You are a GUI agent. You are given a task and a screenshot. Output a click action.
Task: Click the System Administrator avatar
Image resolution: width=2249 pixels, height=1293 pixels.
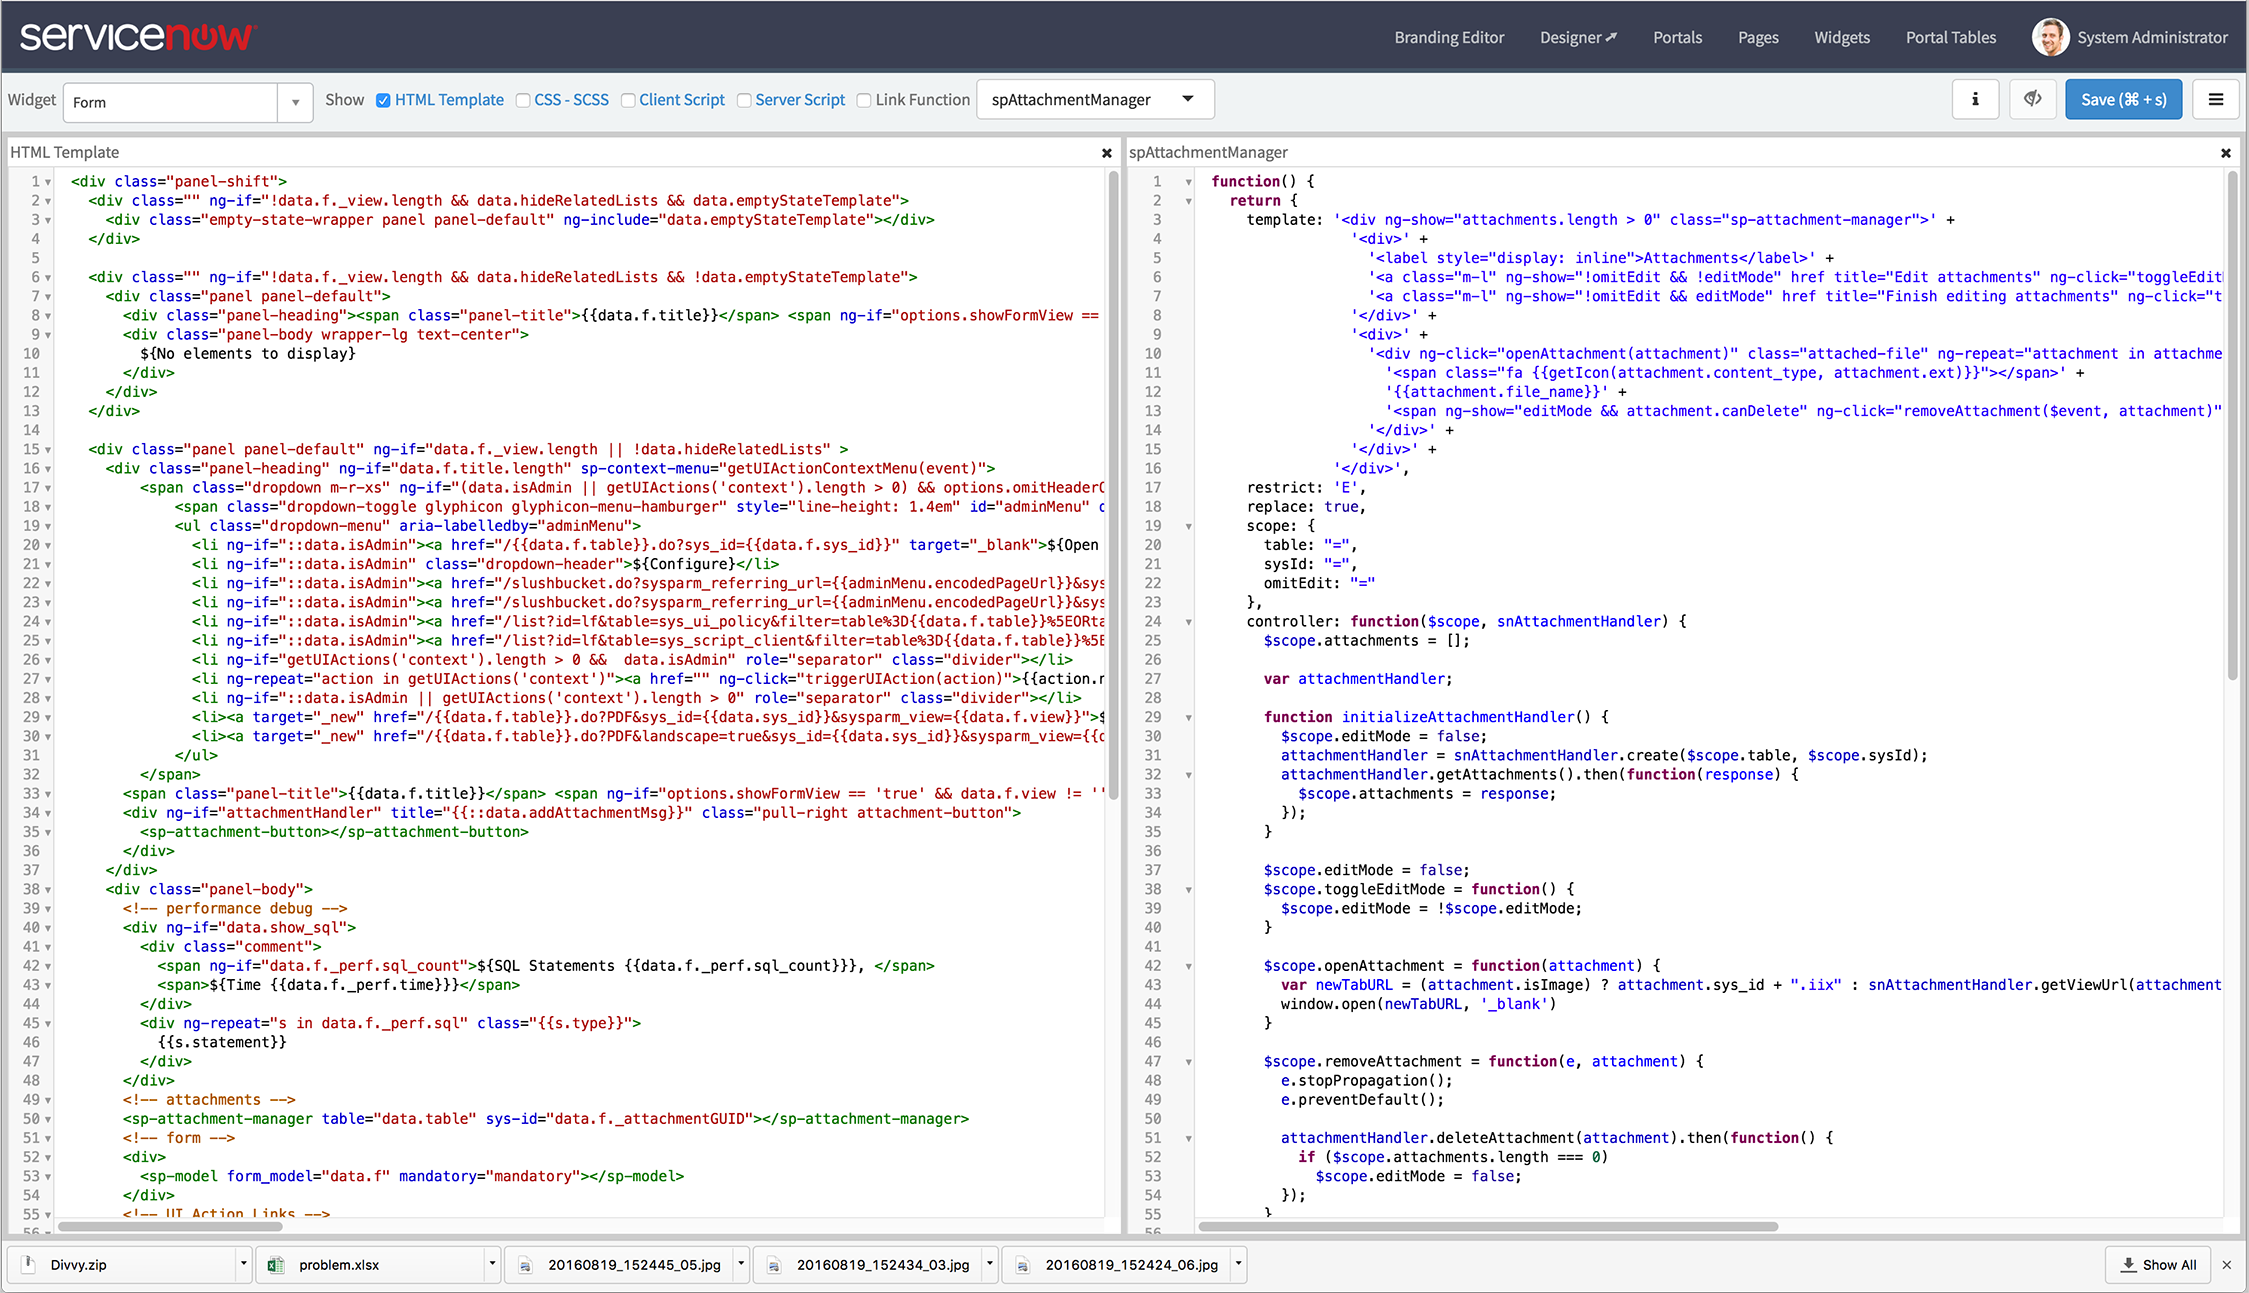pos(2050,37)
